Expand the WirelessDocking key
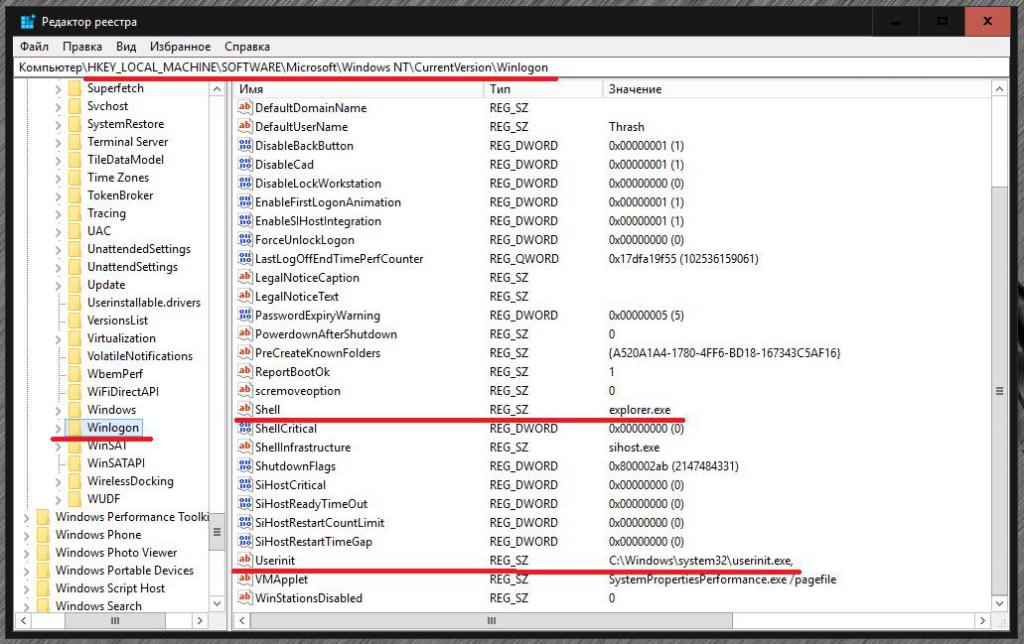This screenshot has height=644, width=1024. 58,482
